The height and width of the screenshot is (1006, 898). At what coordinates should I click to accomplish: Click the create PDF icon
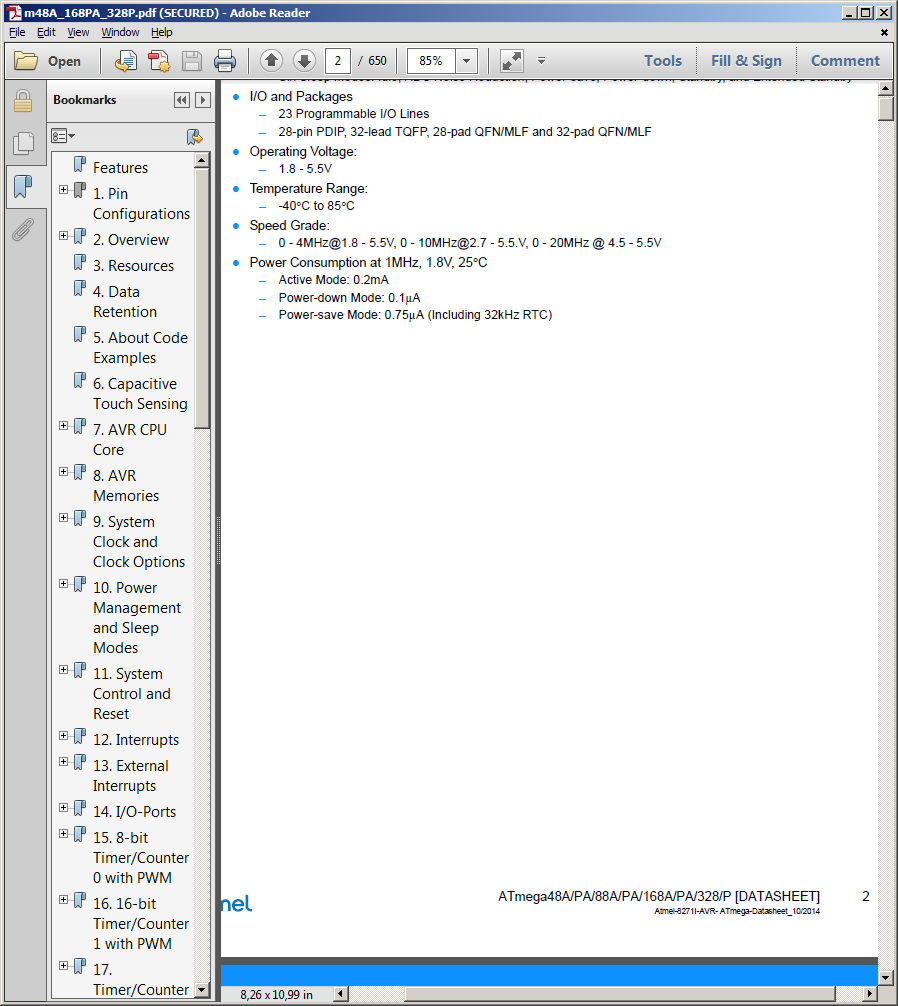pyautogui.click(x=158, y=61)
